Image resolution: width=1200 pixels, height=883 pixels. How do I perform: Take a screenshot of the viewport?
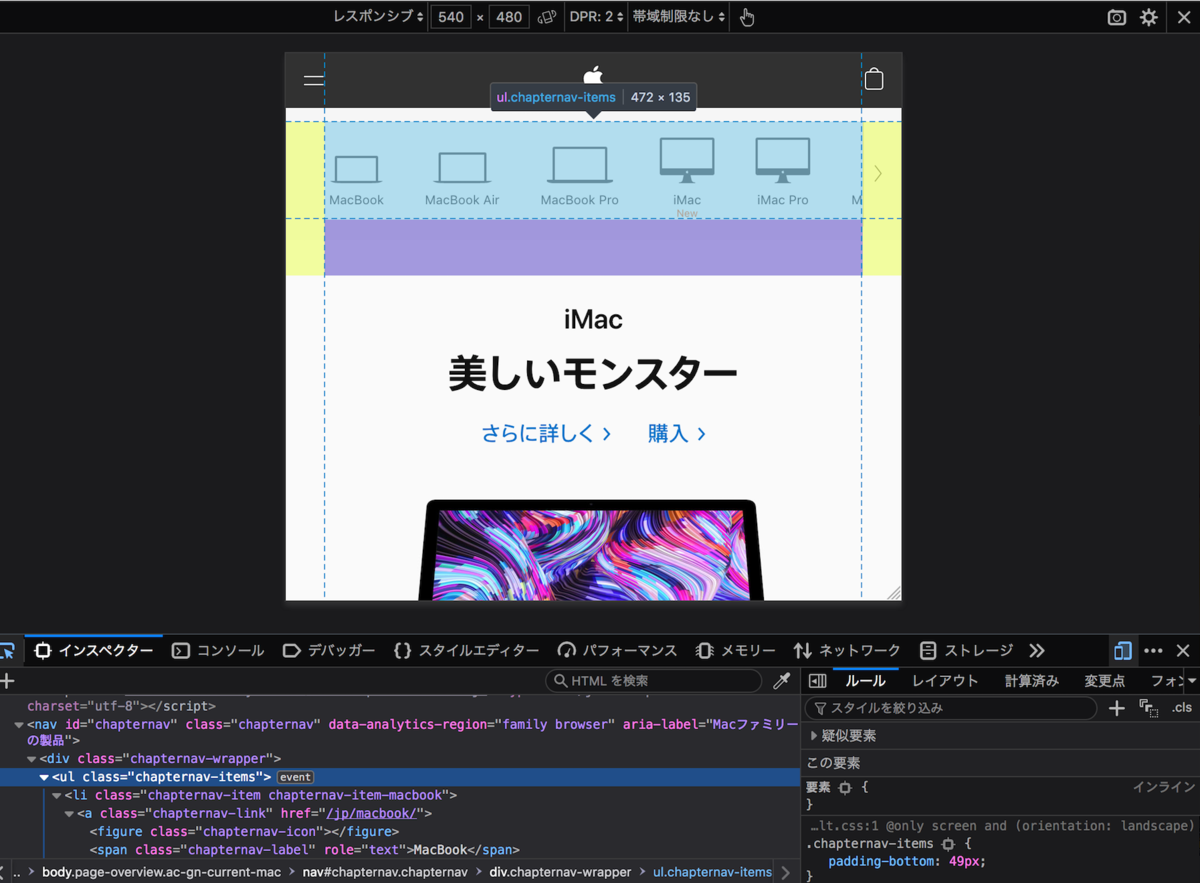click(x=1117, y=17)
